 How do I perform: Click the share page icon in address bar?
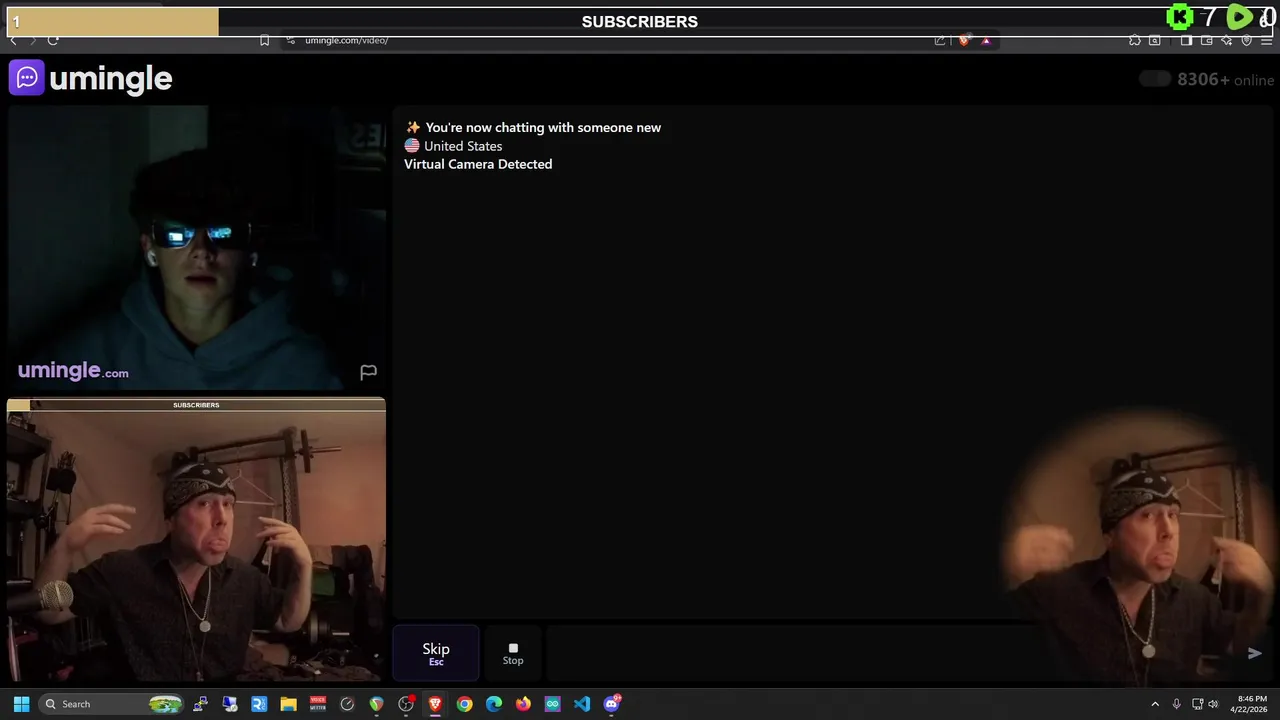[x=940, y=40]
